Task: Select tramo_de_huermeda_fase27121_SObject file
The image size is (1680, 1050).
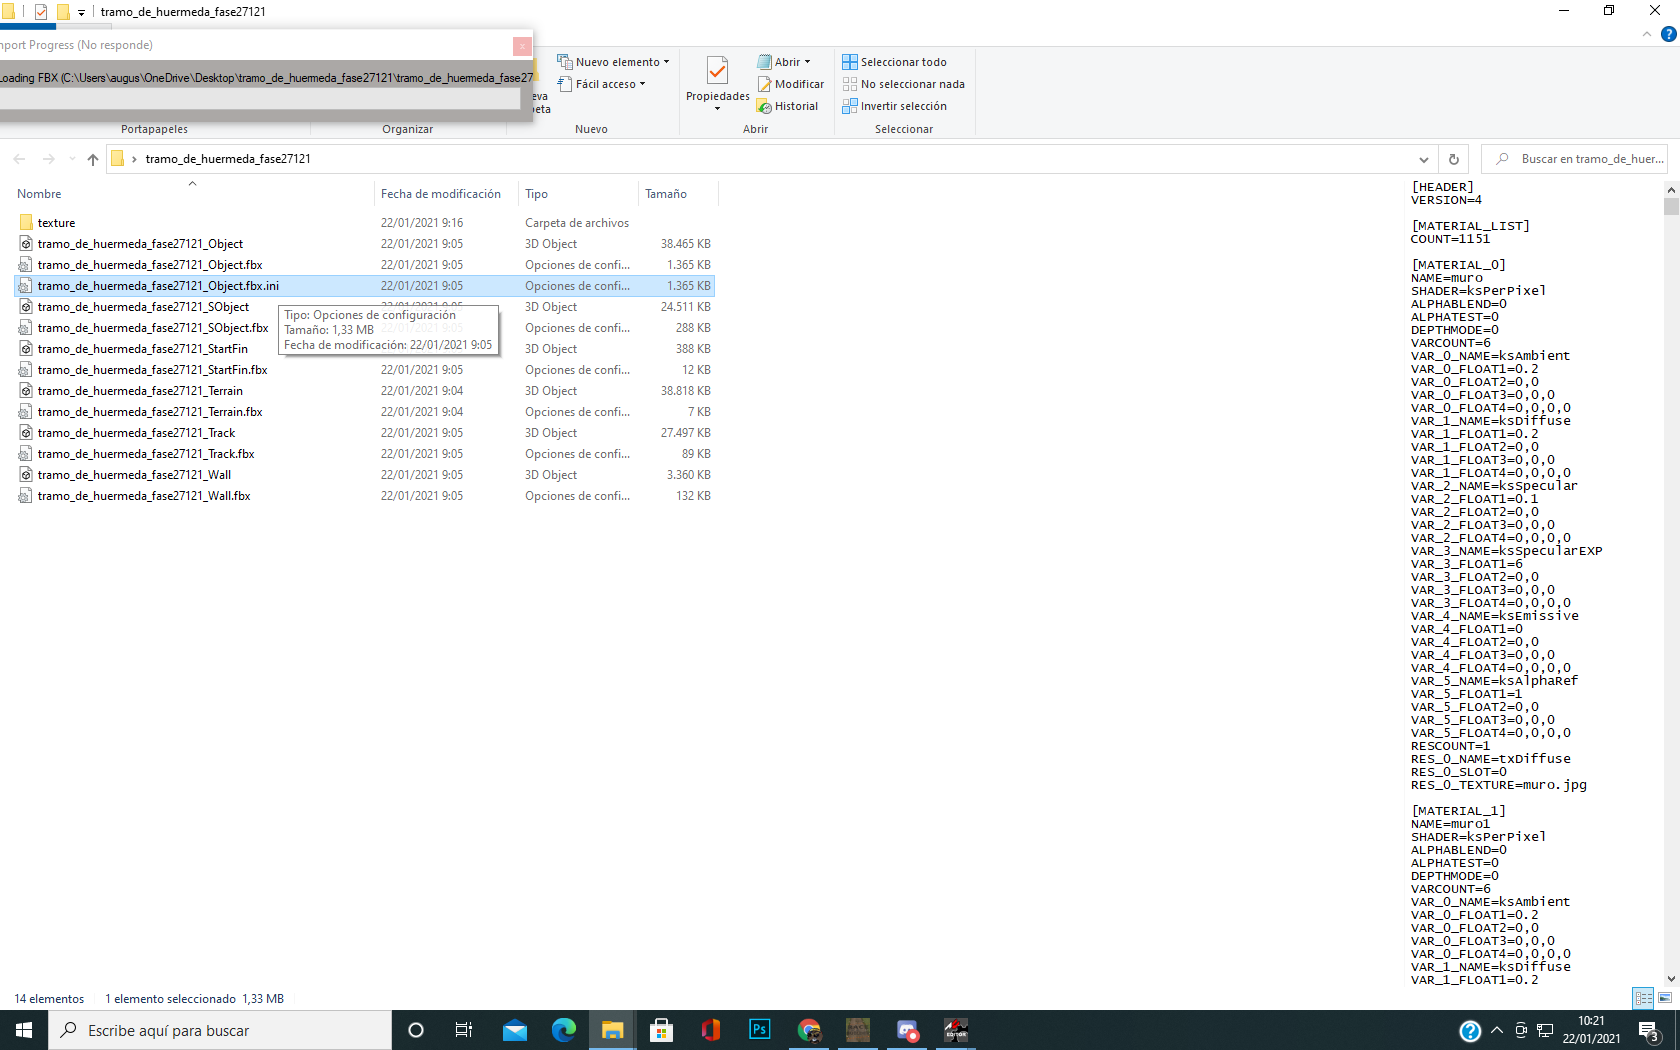Action: [x=365, y=307]
